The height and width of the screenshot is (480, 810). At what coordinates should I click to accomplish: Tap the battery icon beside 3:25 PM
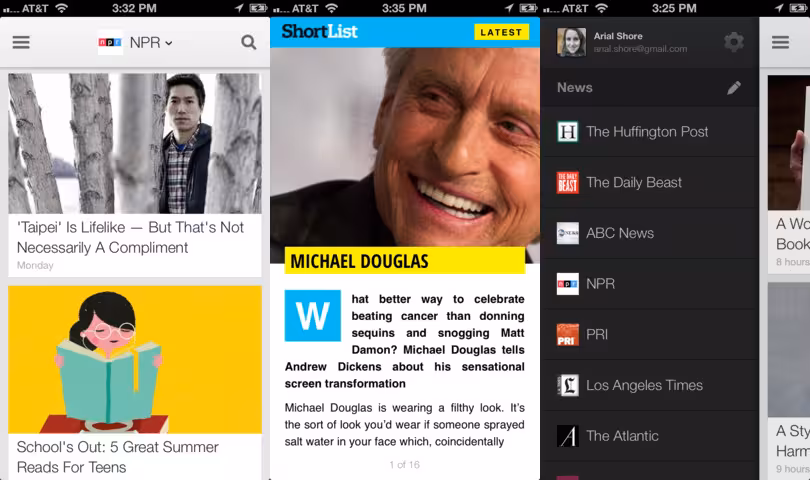(798, 8)
